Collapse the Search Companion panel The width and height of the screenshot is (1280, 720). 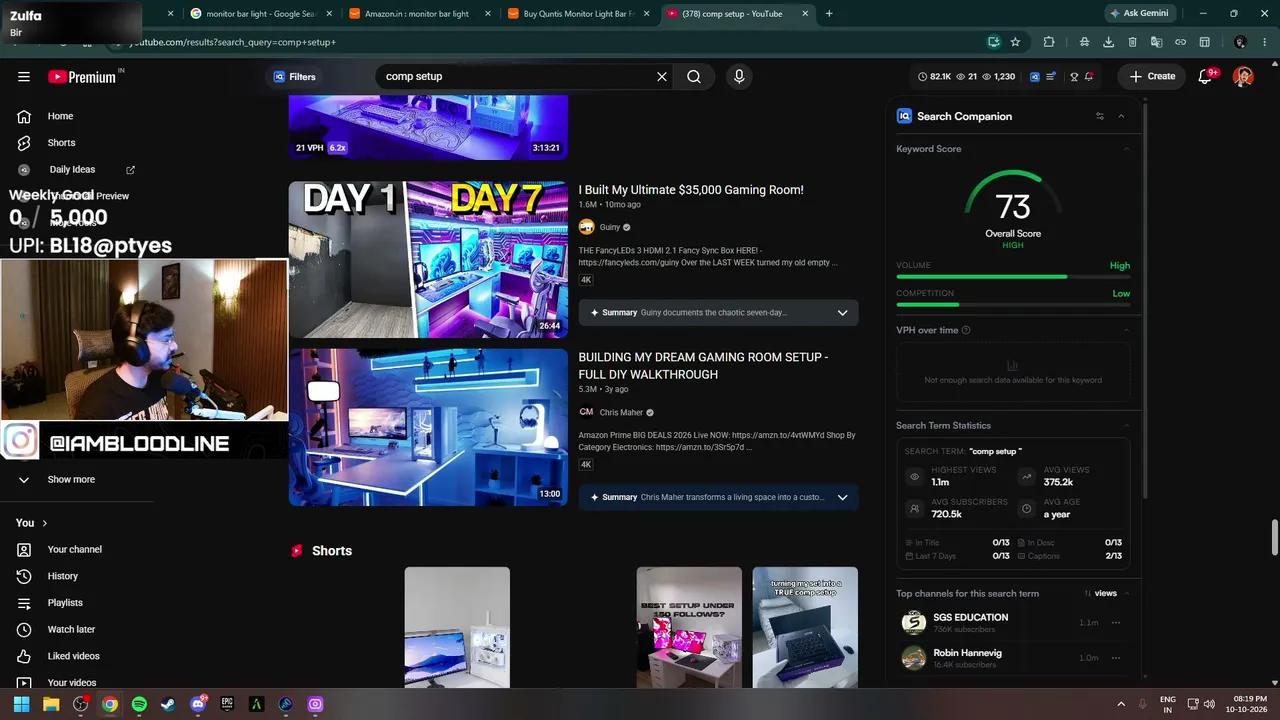pyautogui.click(x=1121, y=116)
